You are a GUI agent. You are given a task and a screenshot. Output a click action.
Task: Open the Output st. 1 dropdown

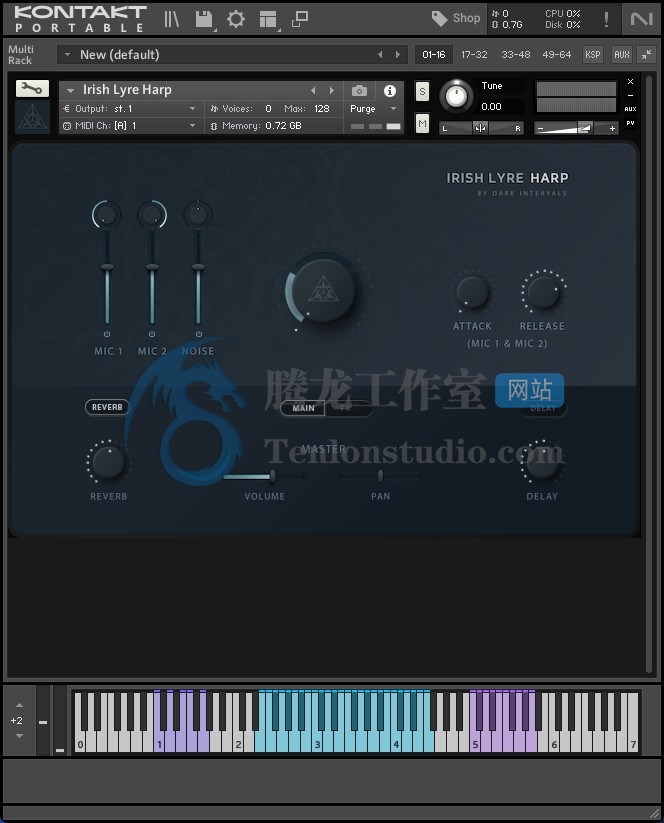pos(129,109)
